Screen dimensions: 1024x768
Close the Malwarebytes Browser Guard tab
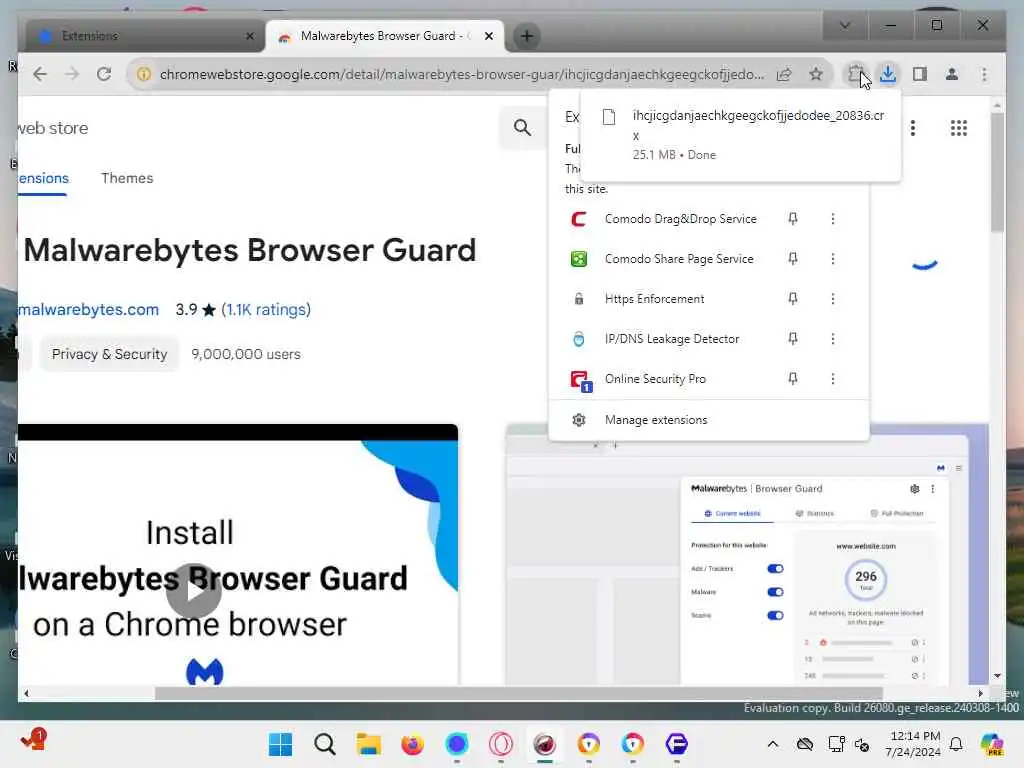coord(488,36)
